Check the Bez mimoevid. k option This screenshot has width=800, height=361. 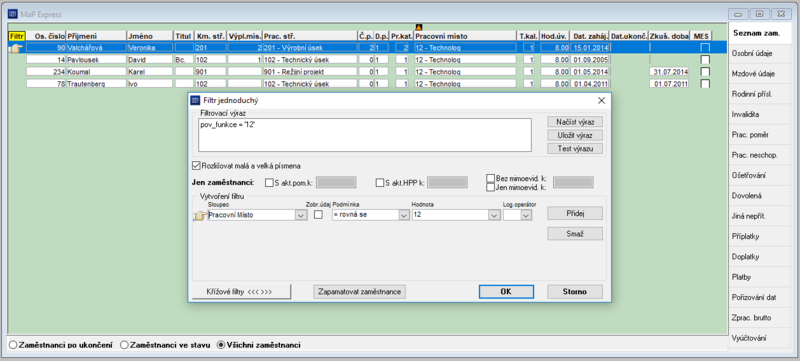[490, 178]
